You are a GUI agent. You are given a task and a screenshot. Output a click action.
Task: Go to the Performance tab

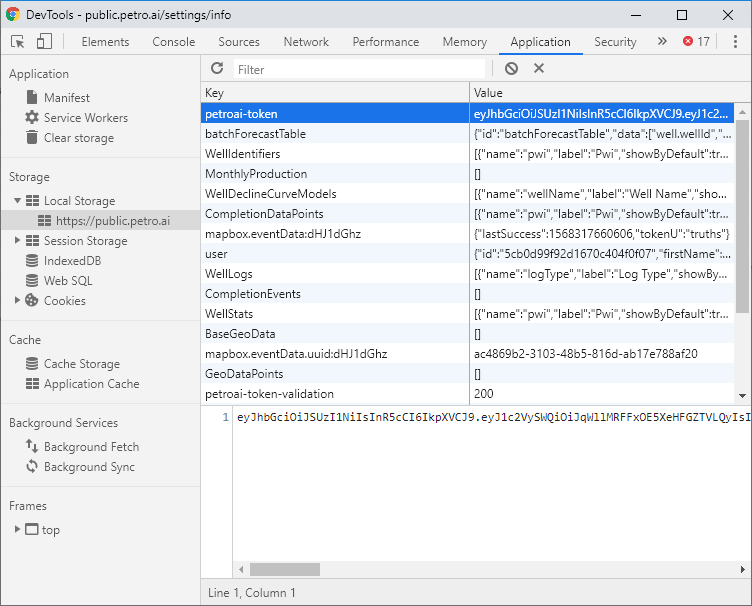pos(386,42)
